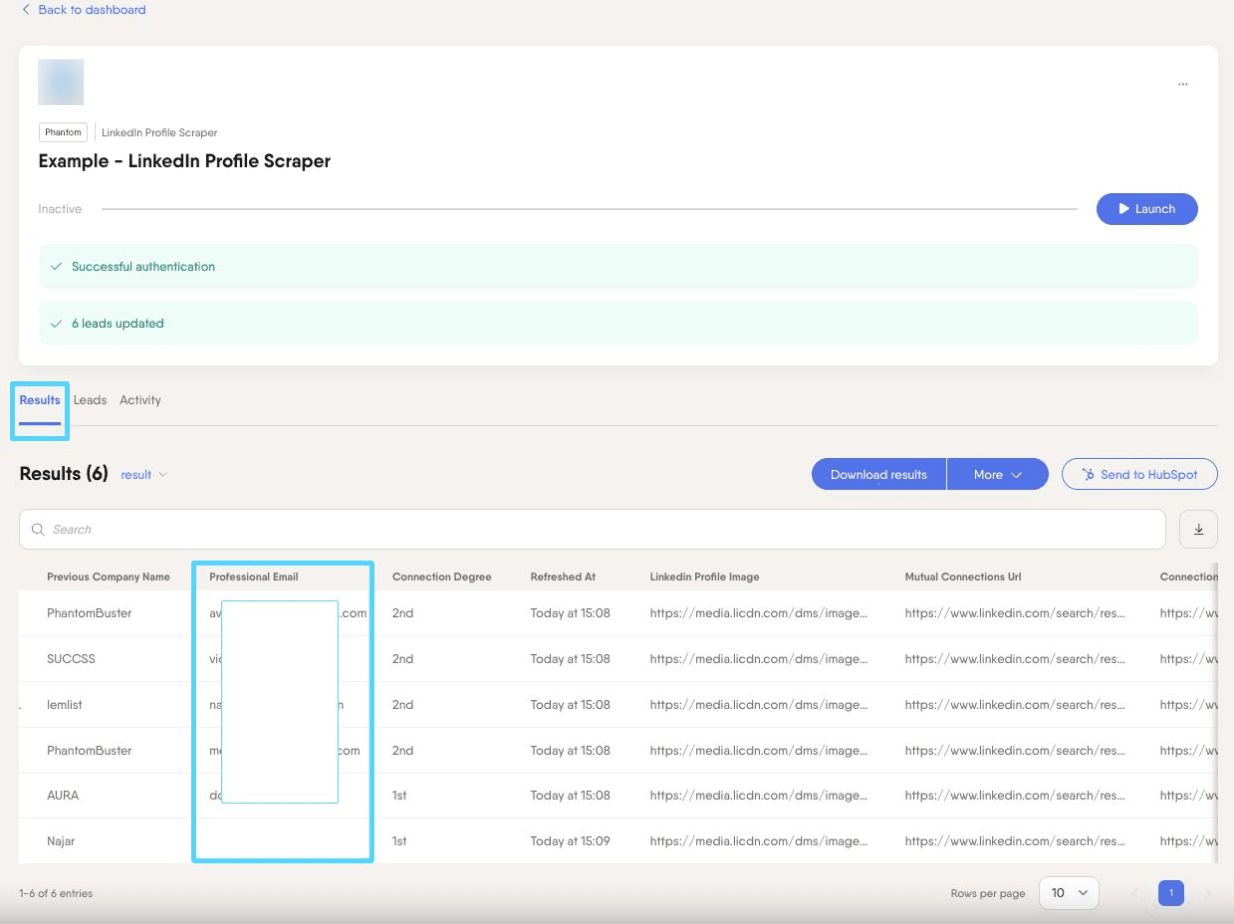
Task: Switch to the Activity tab
Action: click(x=140, y=400)
